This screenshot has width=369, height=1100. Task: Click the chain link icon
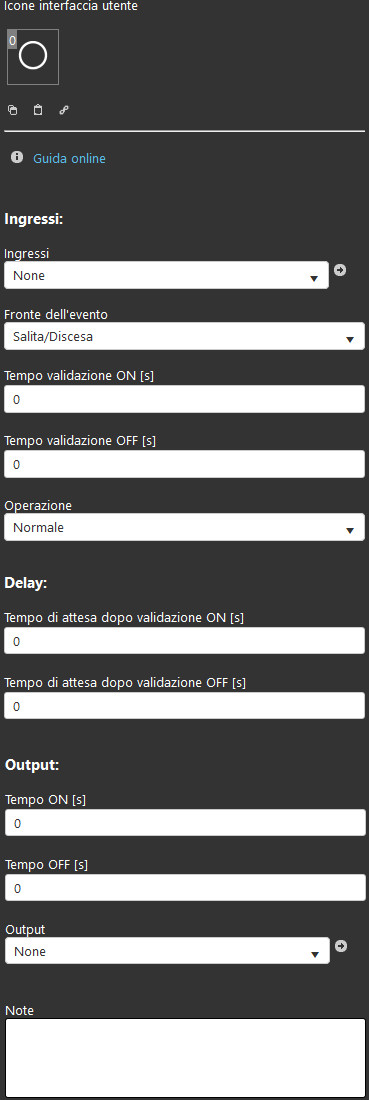(x=64, y=110)
